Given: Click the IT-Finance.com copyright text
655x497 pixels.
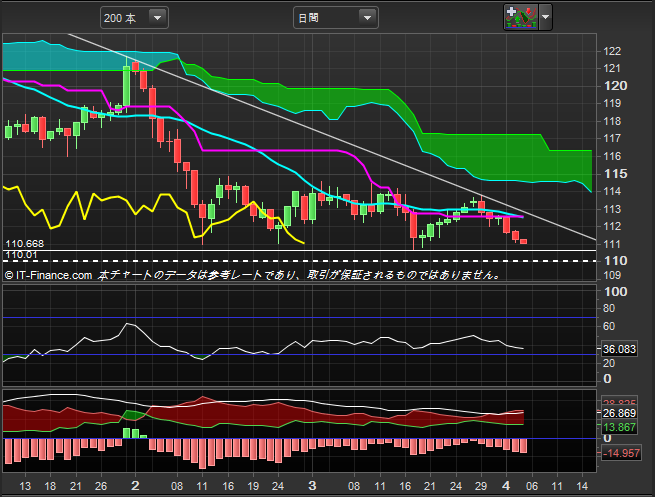Looking at the screenshot, I should (48, 275).
